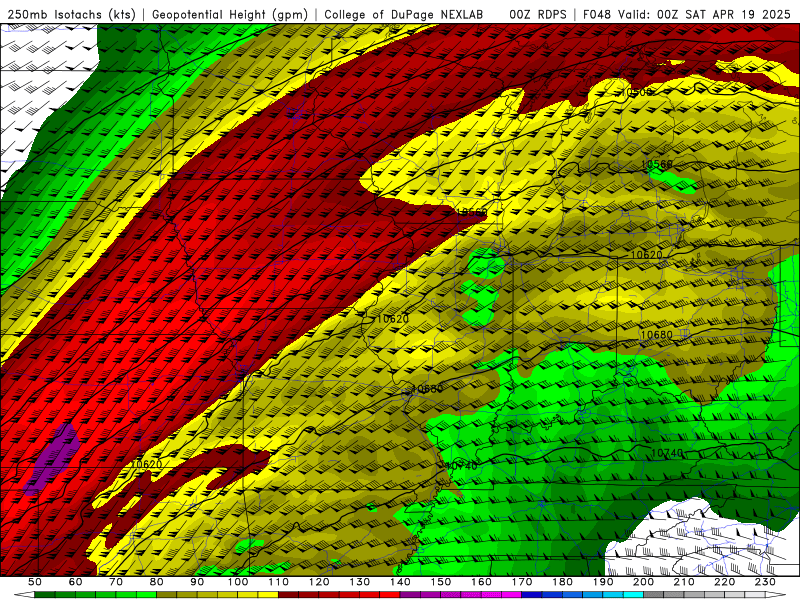Click the 60 value on the color scale
Screen dimensions: 800x600
pos(75,582)
